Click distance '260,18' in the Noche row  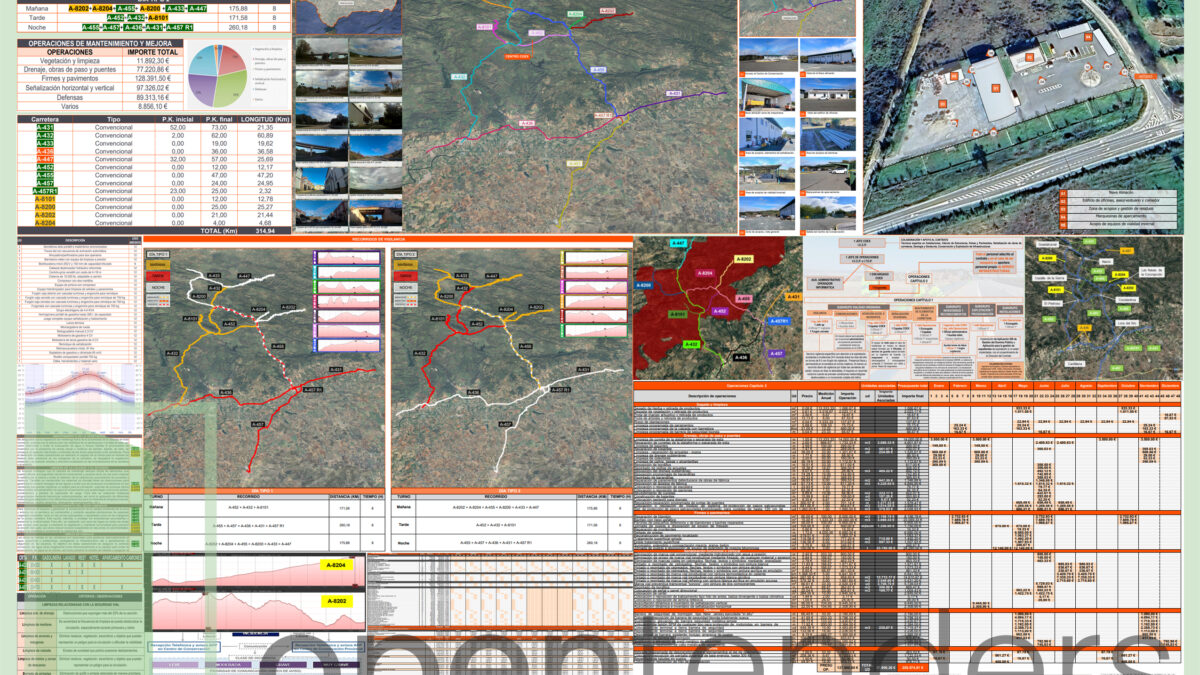[x=238, y=27]
